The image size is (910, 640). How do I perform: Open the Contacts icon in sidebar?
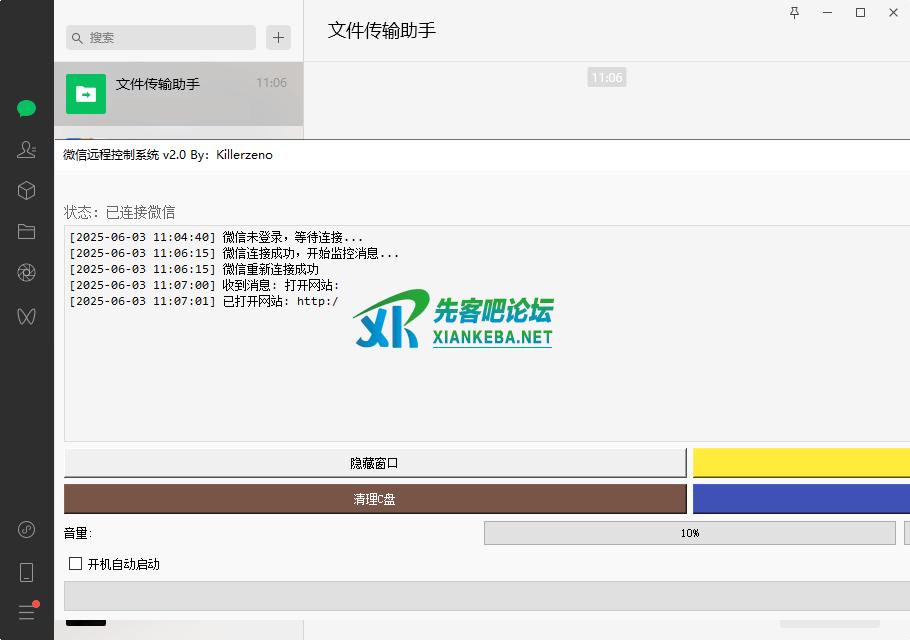(x=26, y=150)
